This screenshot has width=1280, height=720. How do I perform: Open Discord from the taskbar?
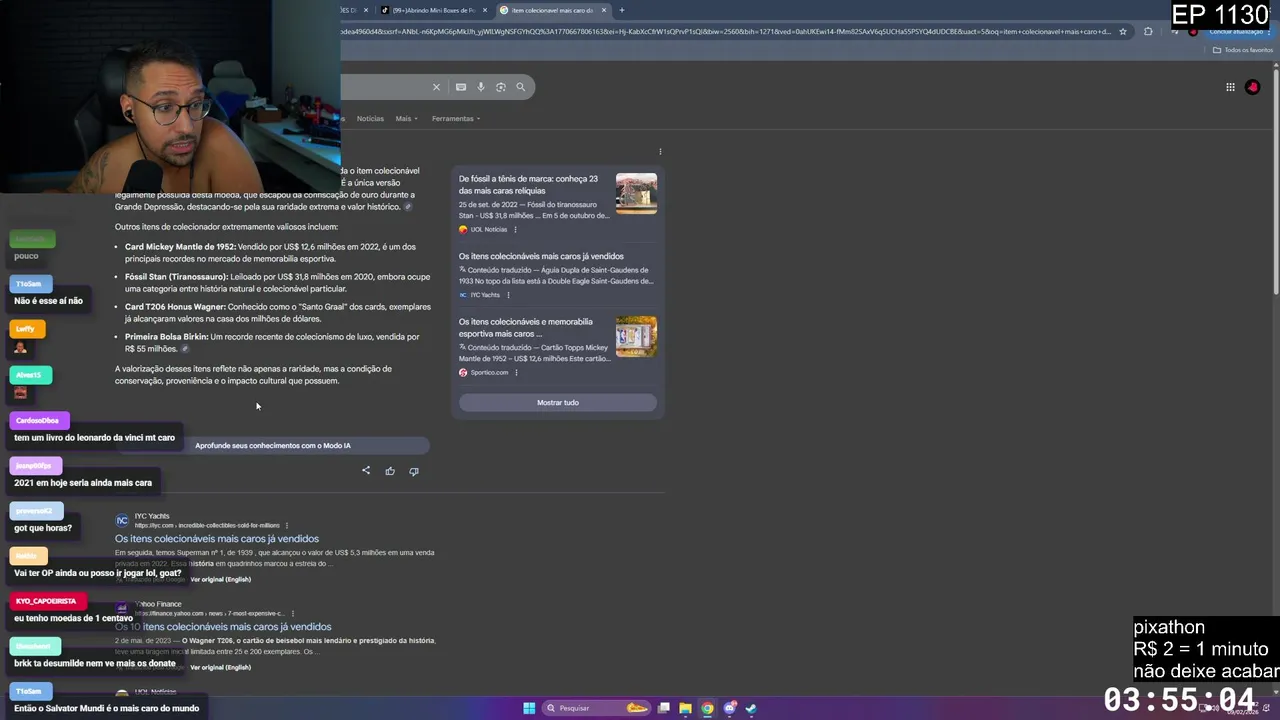(730, 708)
